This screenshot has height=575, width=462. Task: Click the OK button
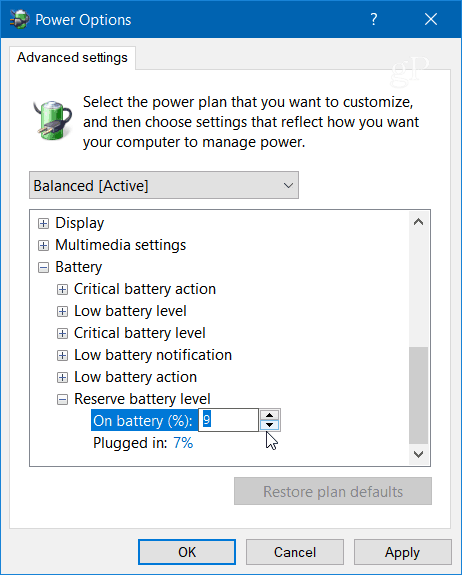[187, 552]
